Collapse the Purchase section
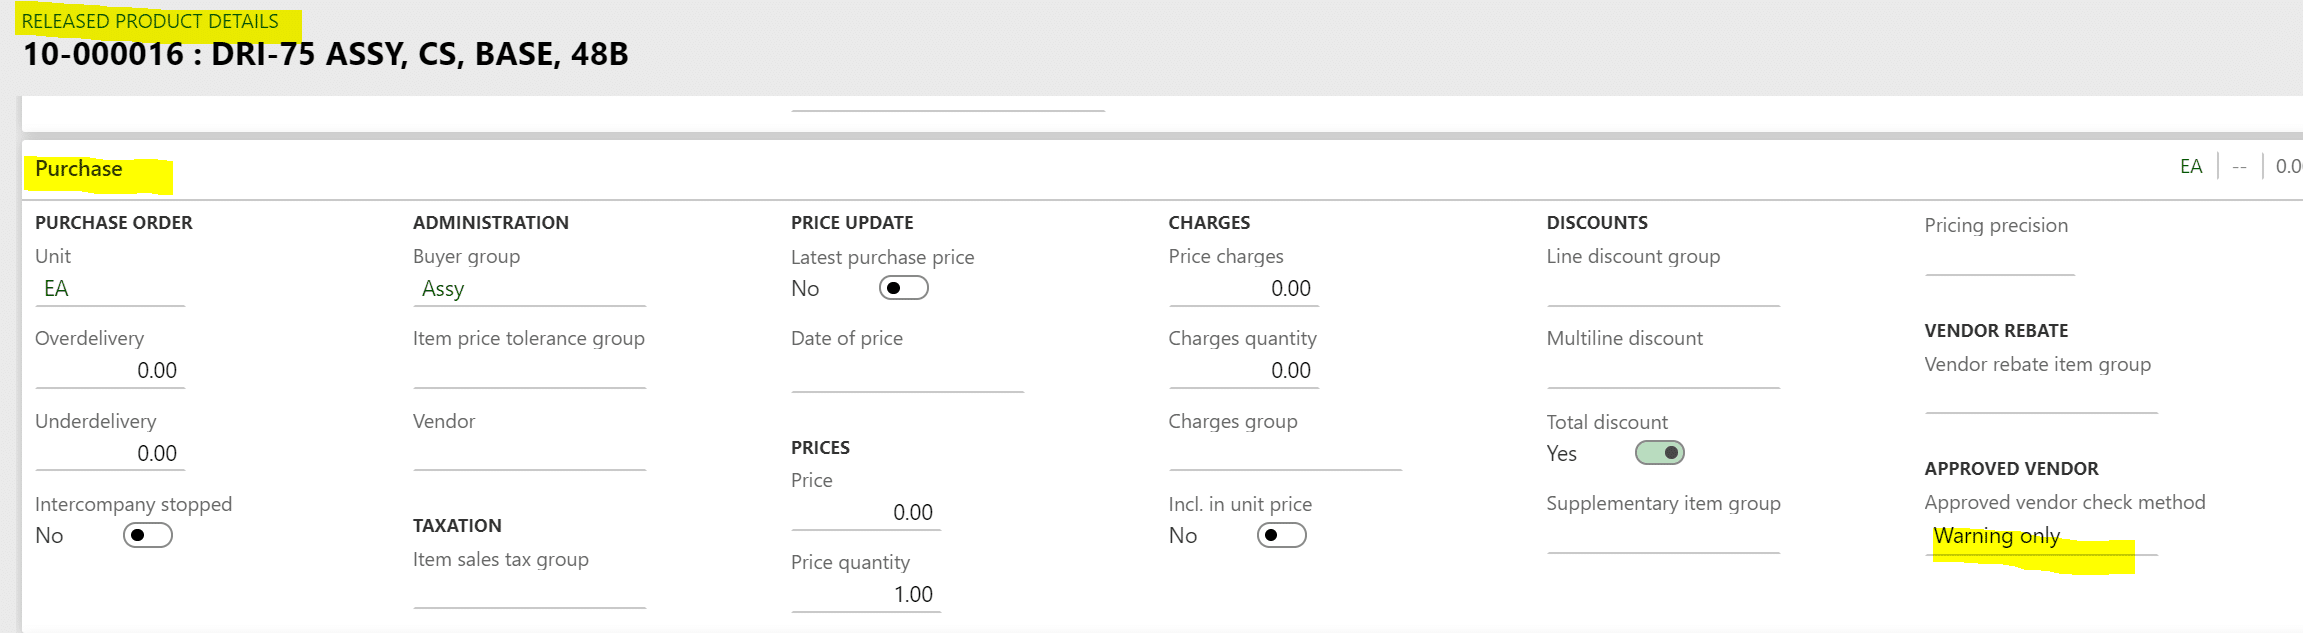 [x=78, y=168]
